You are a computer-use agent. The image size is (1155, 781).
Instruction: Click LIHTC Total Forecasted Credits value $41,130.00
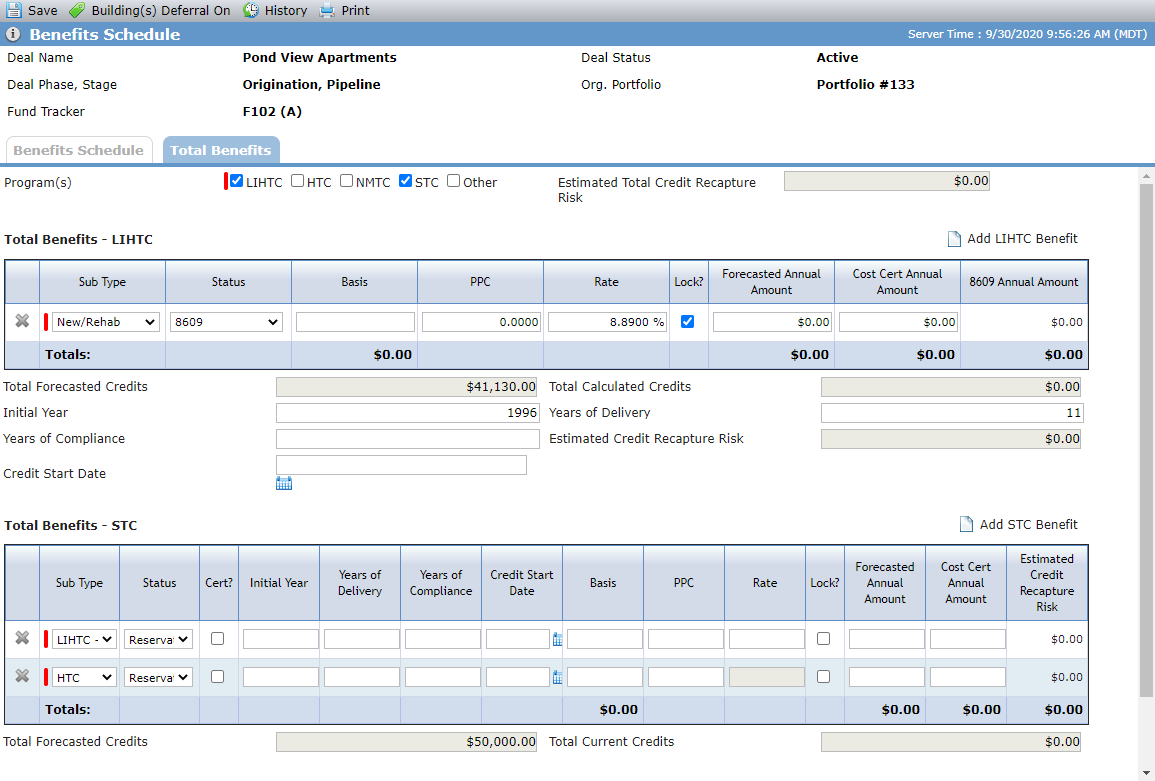[x=407, y=387]
